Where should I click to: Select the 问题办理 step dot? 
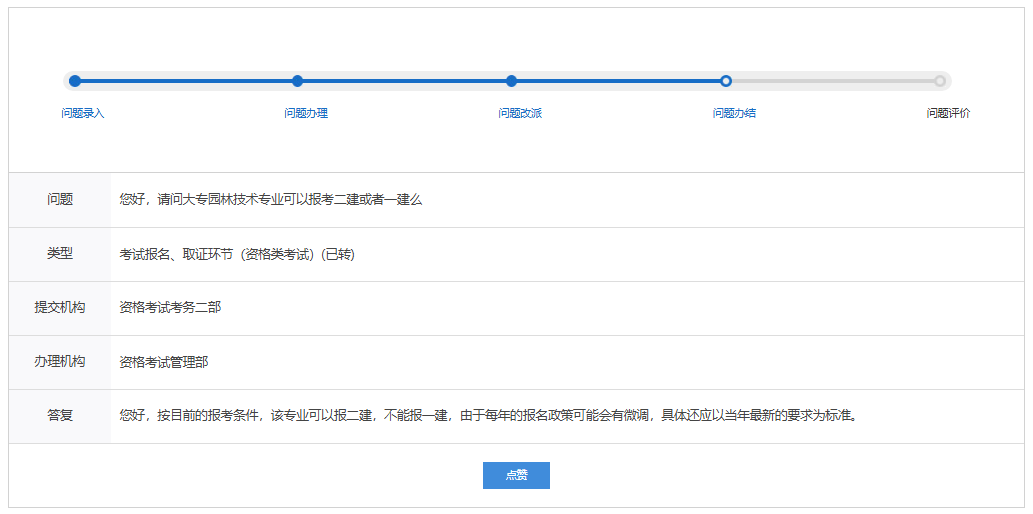297,81
